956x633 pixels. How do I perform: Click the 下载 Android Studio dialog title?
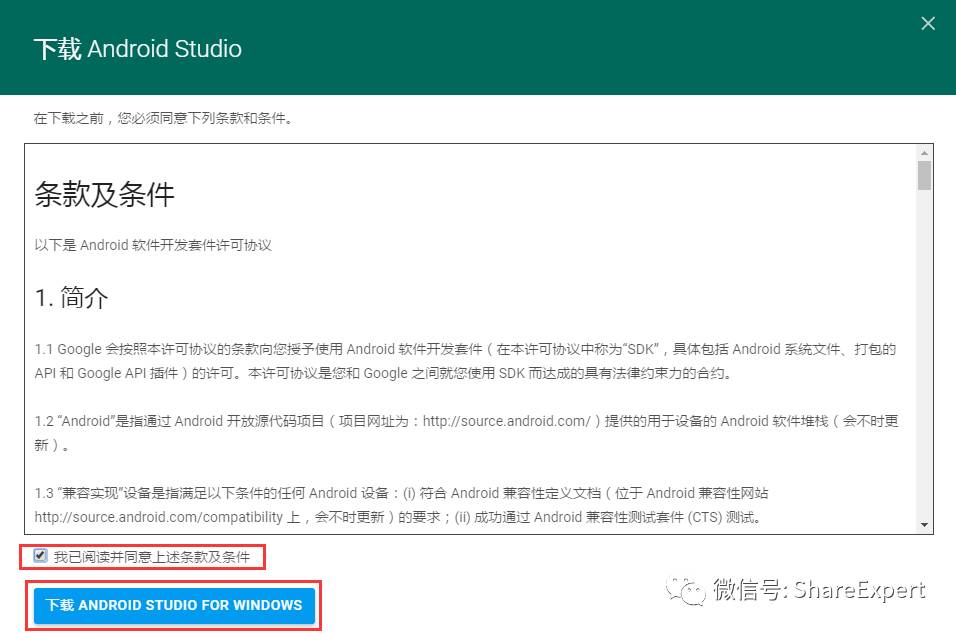pyautogui.click(x=138, y=49)
